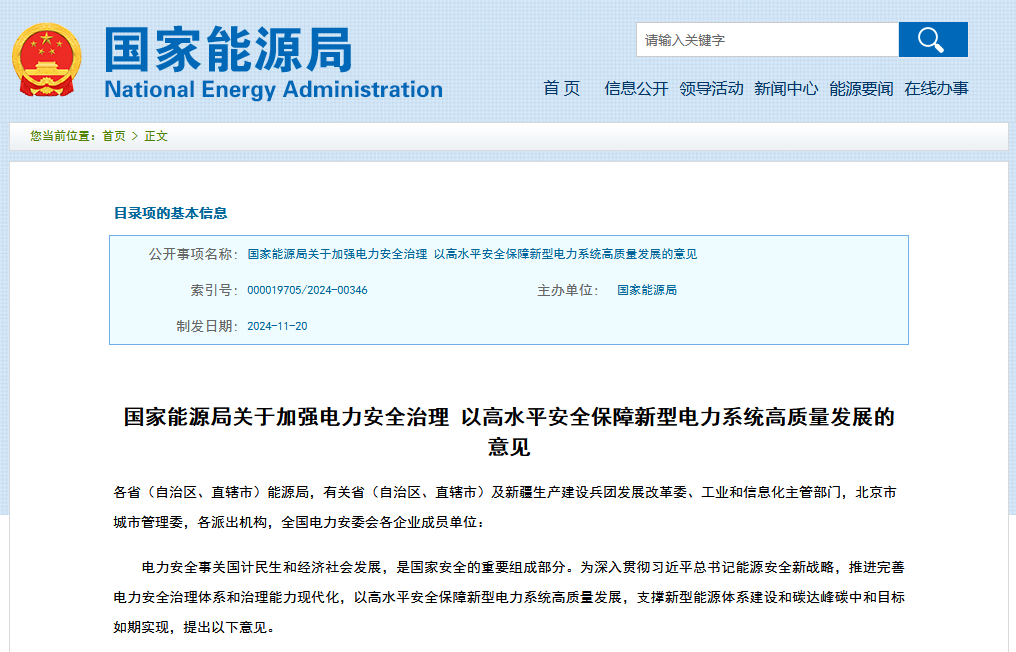Open the 能源要闻 navigation item
The height and width of the screenshot is (652, 1016).
[x=861, y=88]
